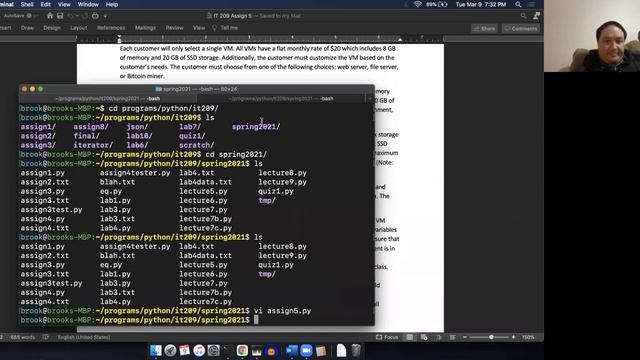Open Notification Center in menu bar

pyautogui.click(x=532, y=4)
